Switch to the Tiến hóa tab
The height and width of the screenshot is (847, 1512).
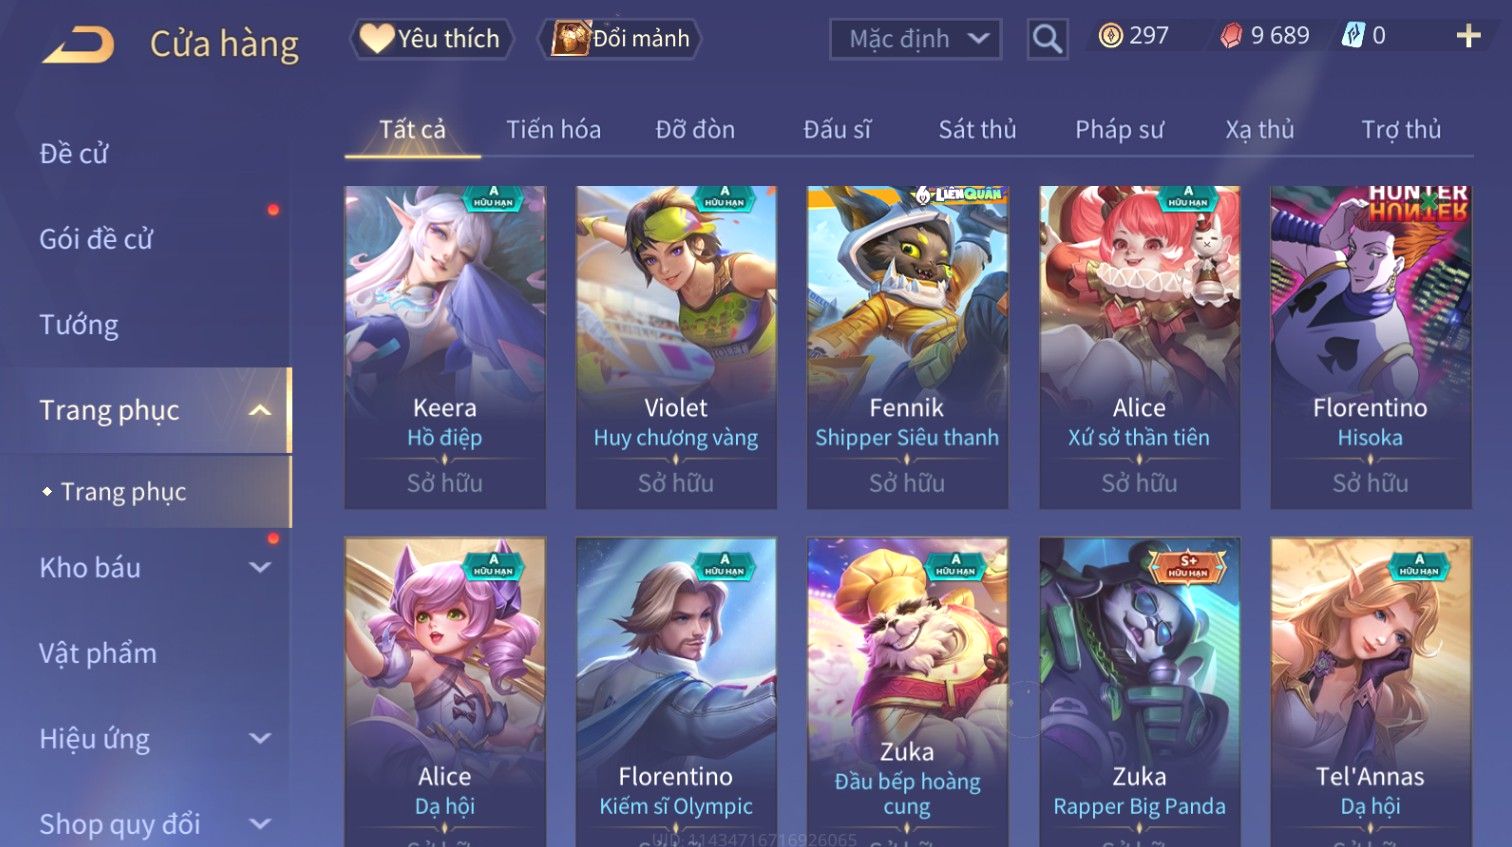pos(553,130)
